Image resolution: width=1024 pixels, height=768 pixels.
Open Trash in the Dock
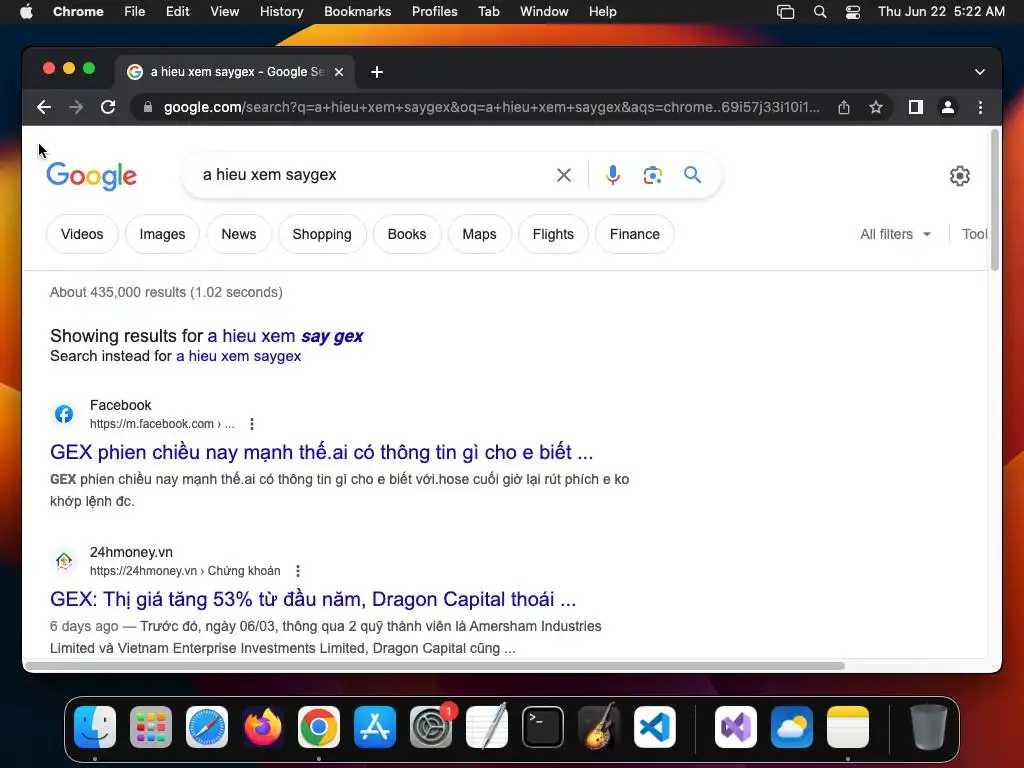(929, 727)
